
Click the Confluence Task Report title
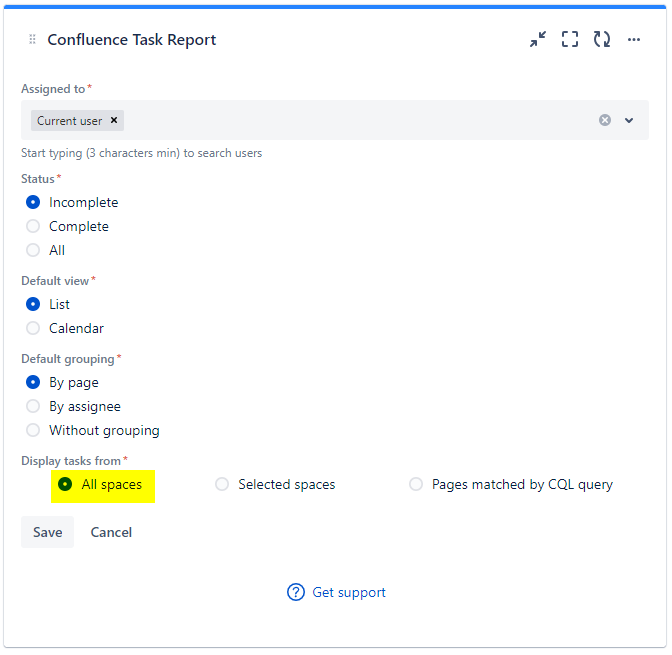132,39
